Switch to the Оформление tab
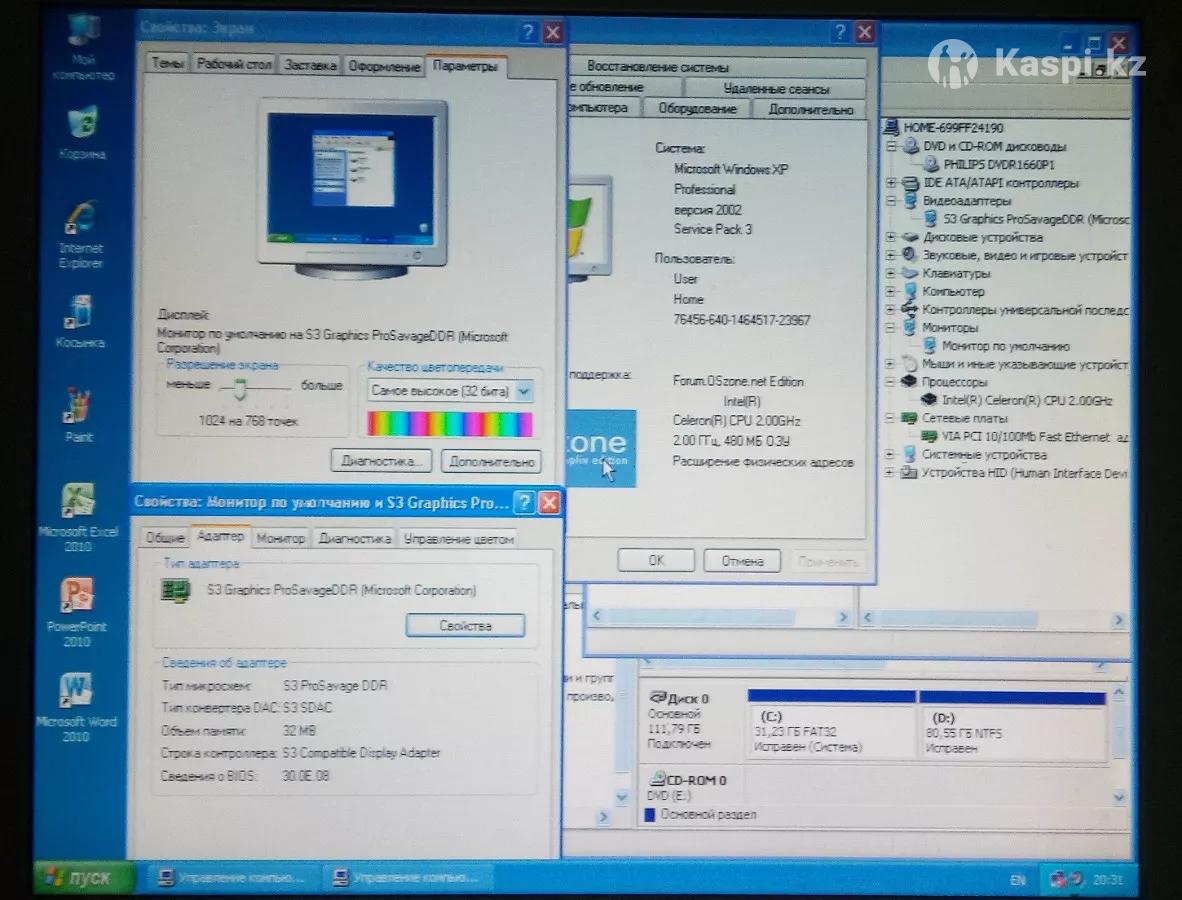The image size is (1182, 900). (x=384, y=66)
